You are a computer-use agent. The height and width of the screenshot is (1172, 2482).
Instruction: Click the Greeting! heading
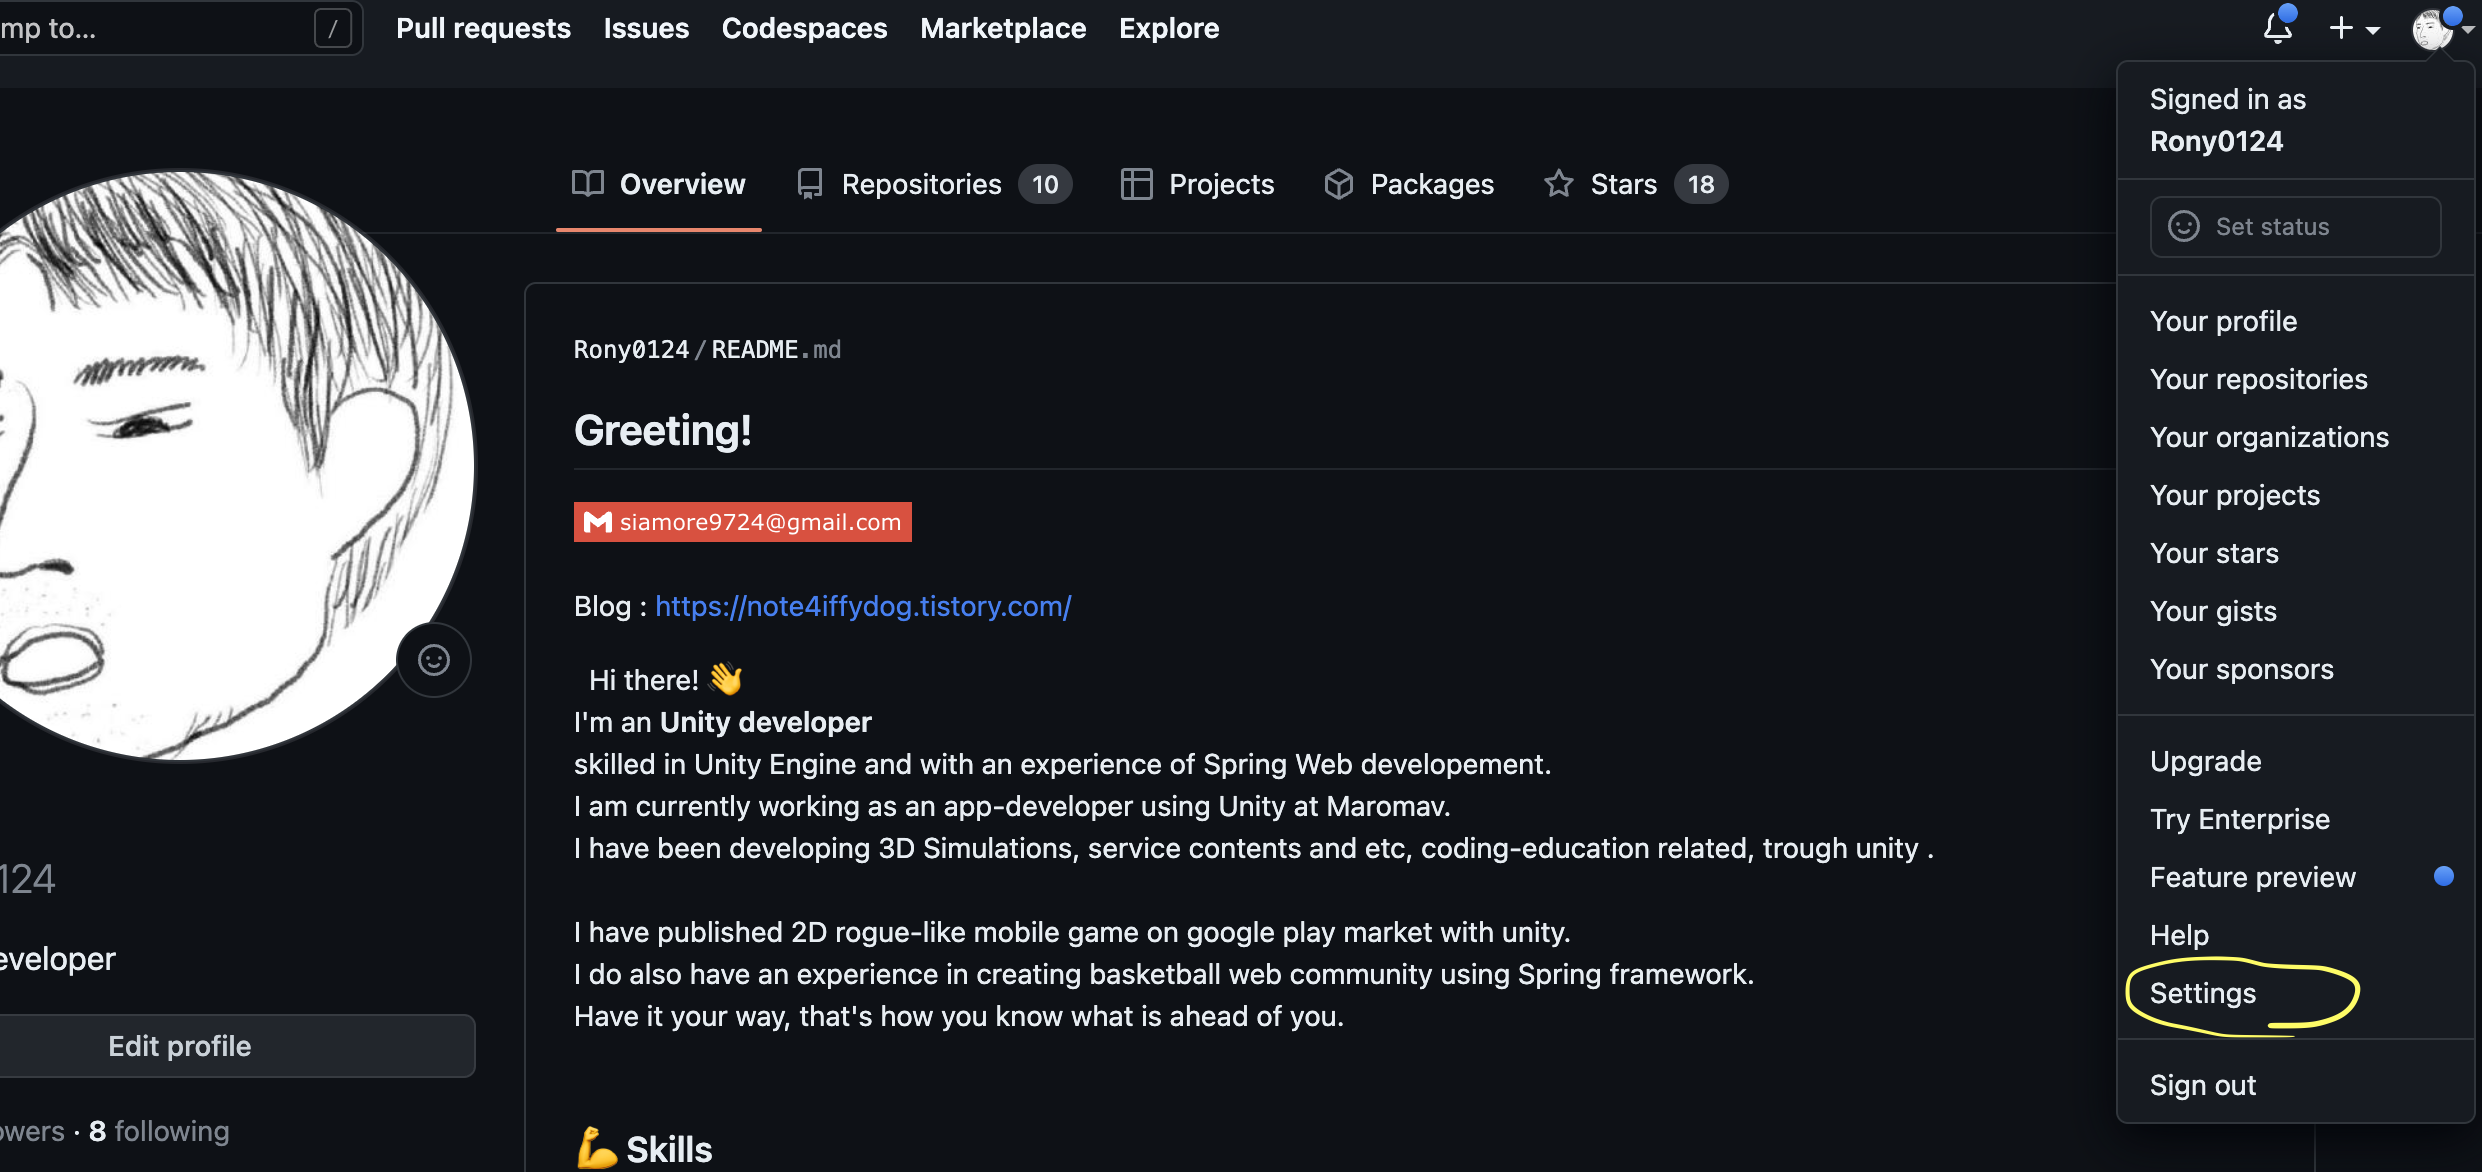point(663,430)
